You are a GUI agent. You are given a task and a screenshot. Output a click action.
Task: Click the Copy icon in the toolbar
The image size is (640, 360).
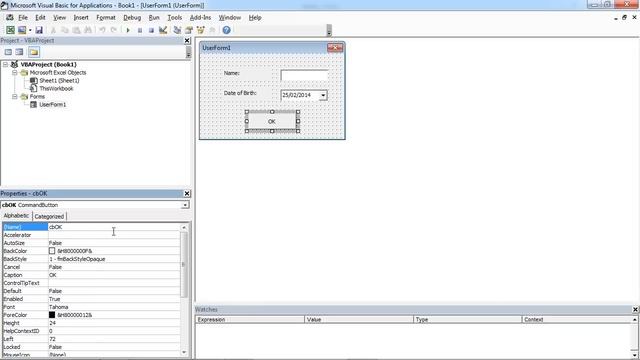(x=64, y=30)
